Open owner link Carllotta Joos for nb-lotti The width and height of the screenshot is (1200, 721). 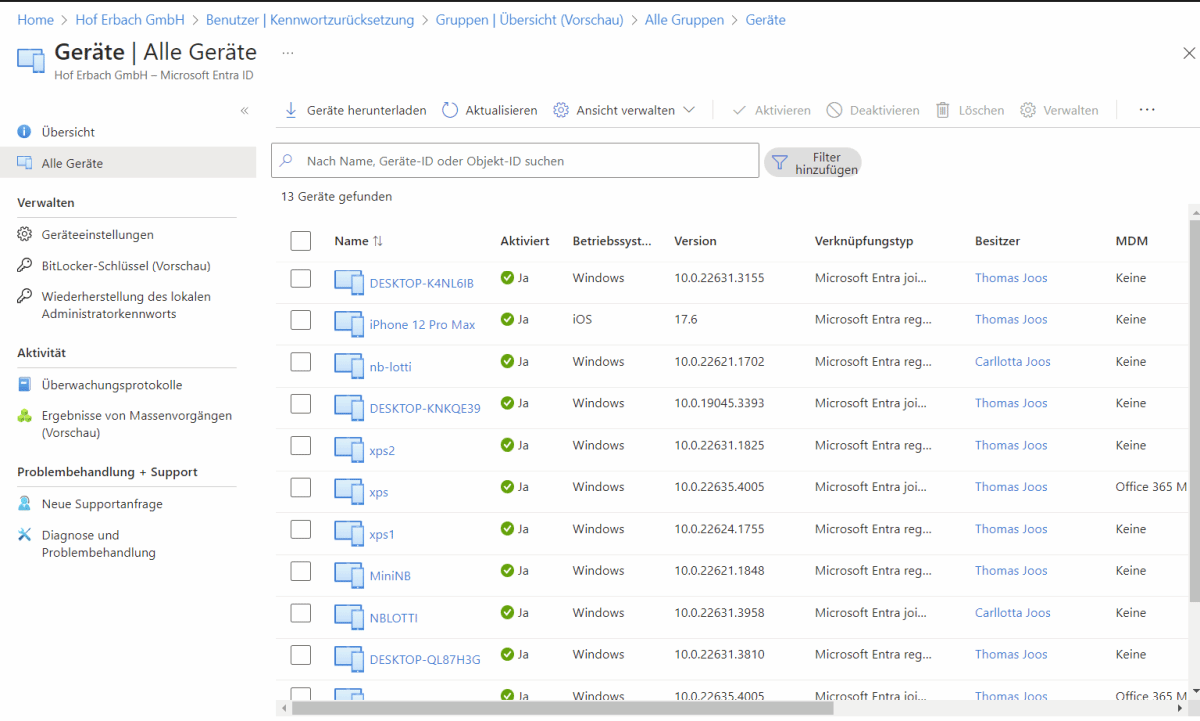(x=1012, y=362)
